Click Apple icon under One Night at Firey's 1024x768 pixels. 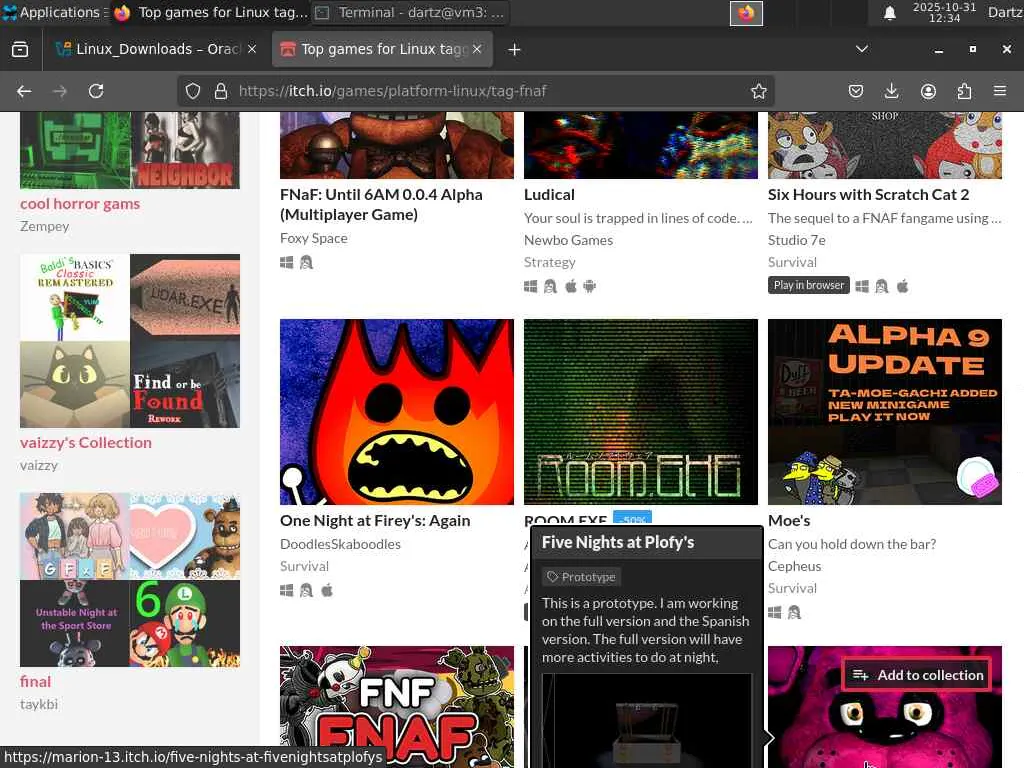click(327, 590)
